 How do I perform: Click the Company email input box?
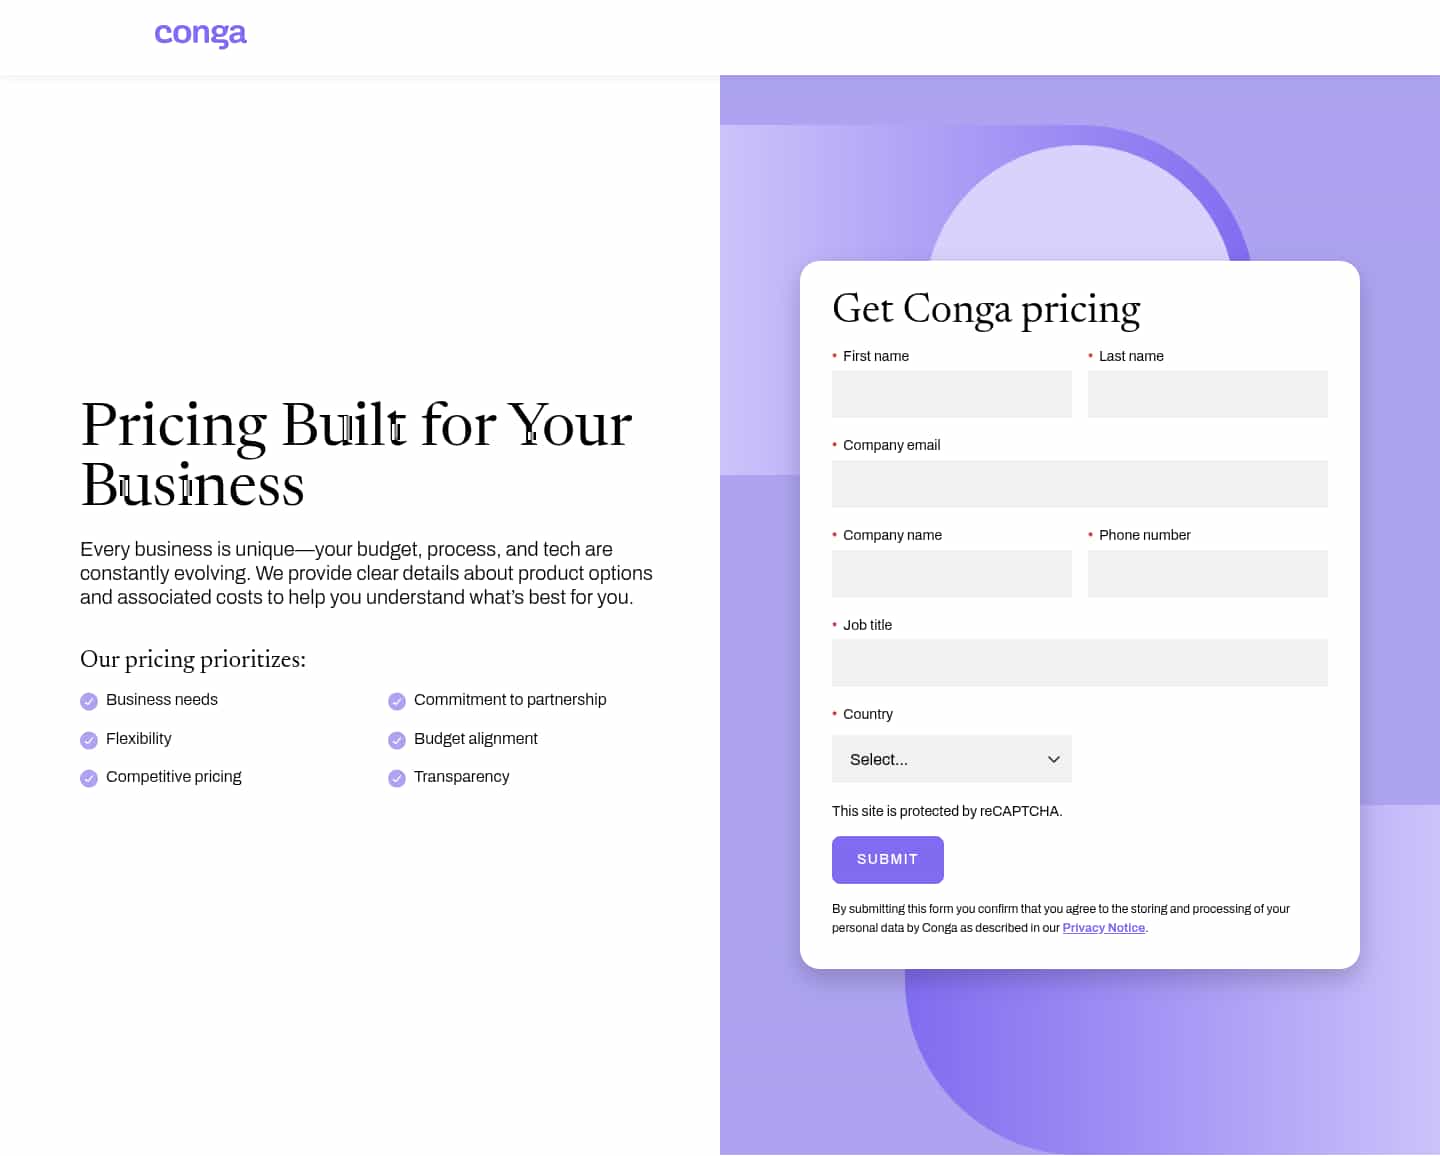point(1079,484)
